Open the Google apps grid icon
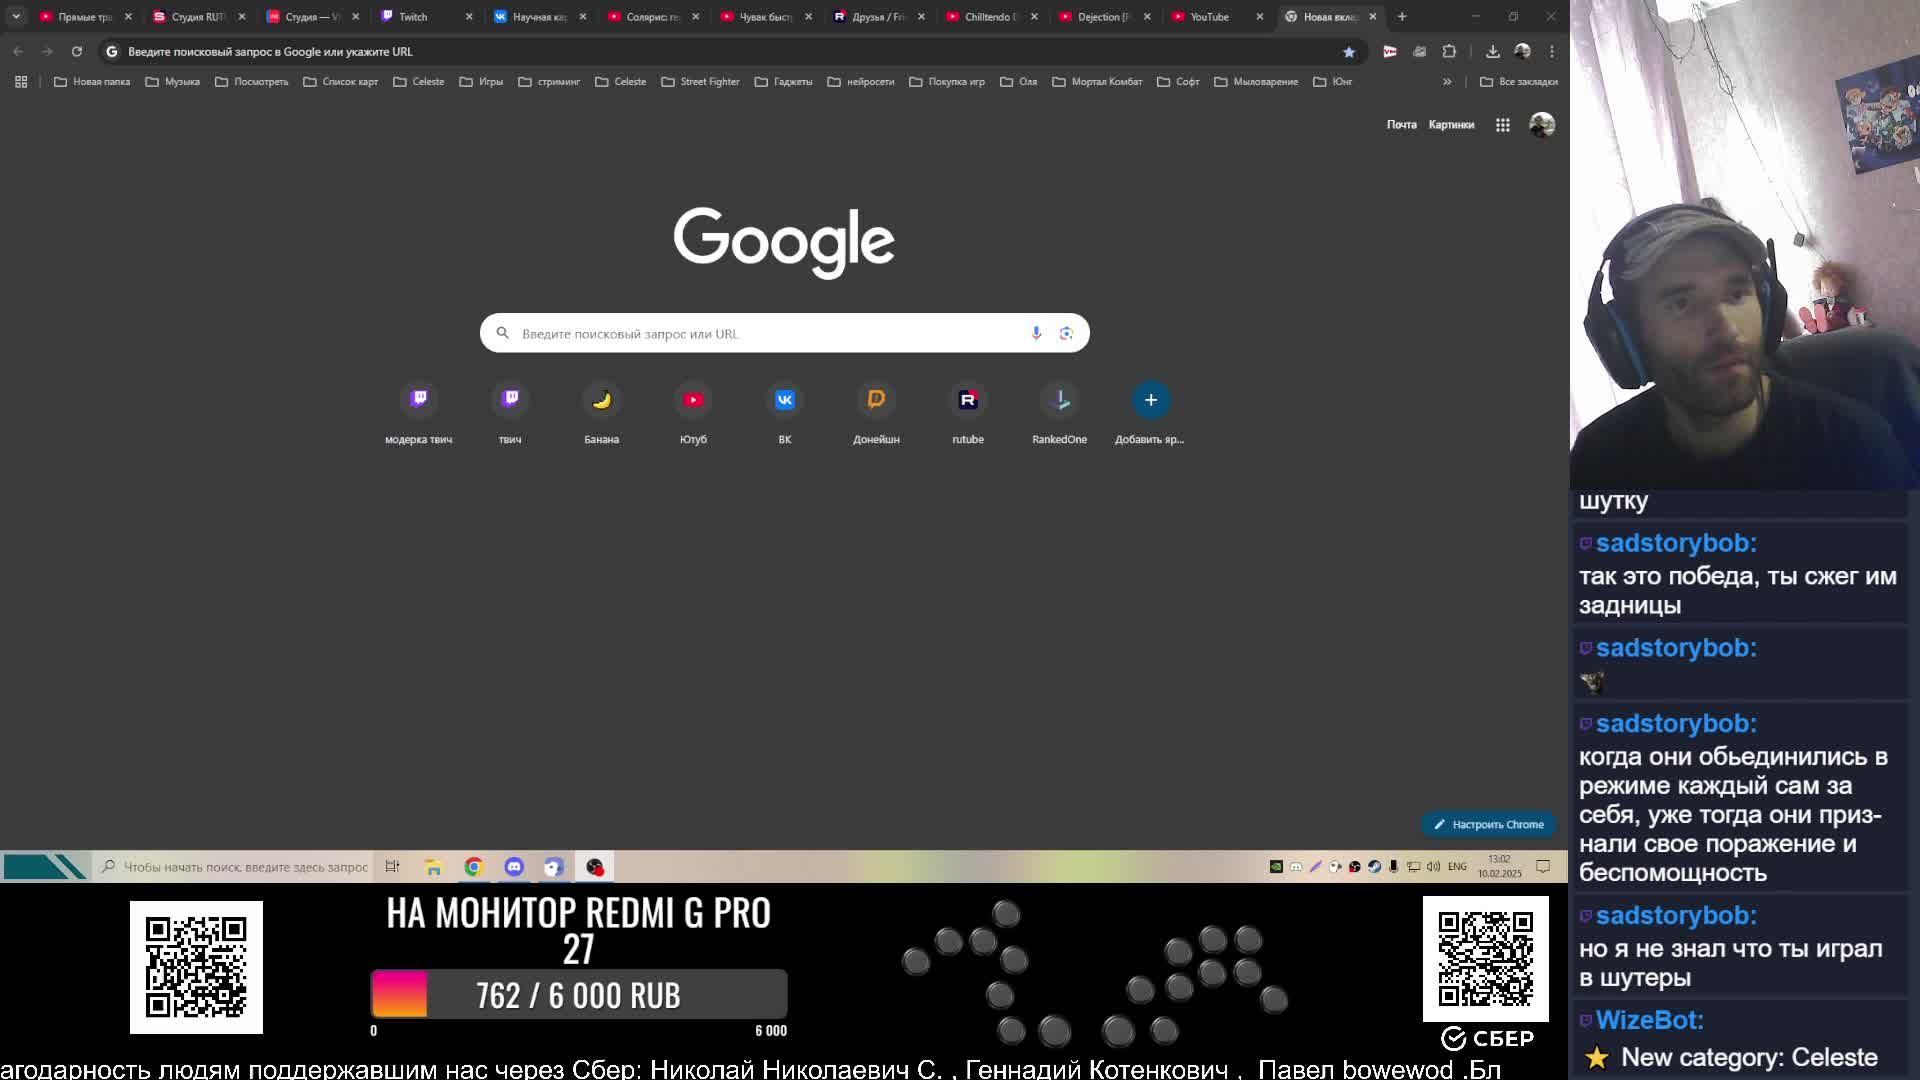Screen dimensions: 1920x1080 (1502, 125)
